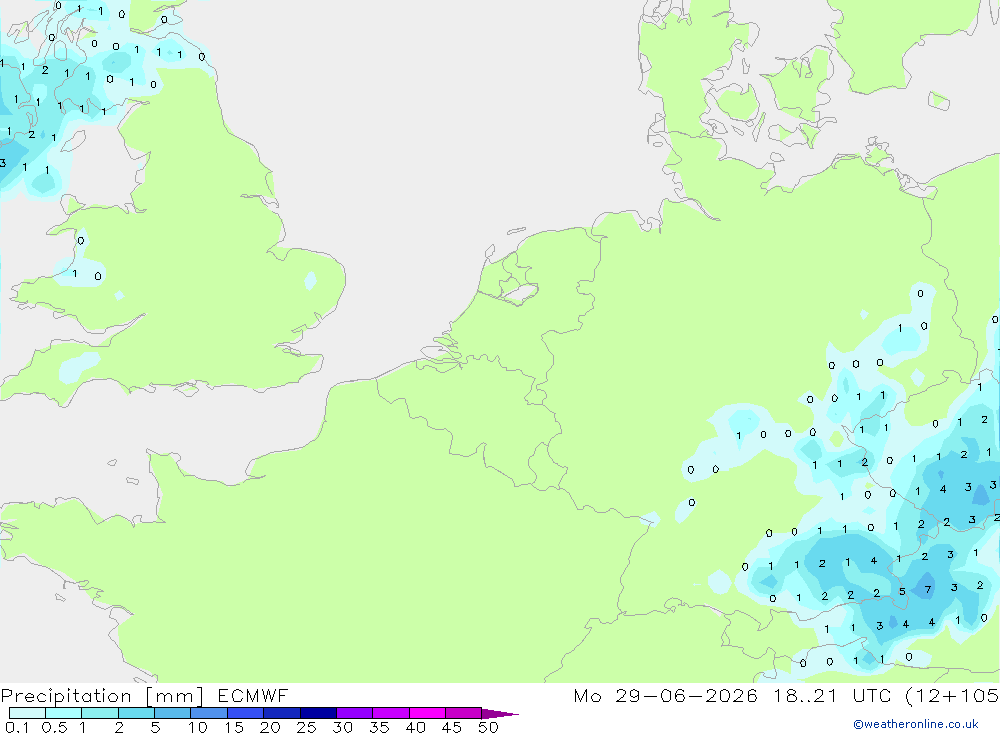The height and width of the screenshot is (733, 1000).
Task: Click the '50' legend scale label
Action: click(488, 727)
